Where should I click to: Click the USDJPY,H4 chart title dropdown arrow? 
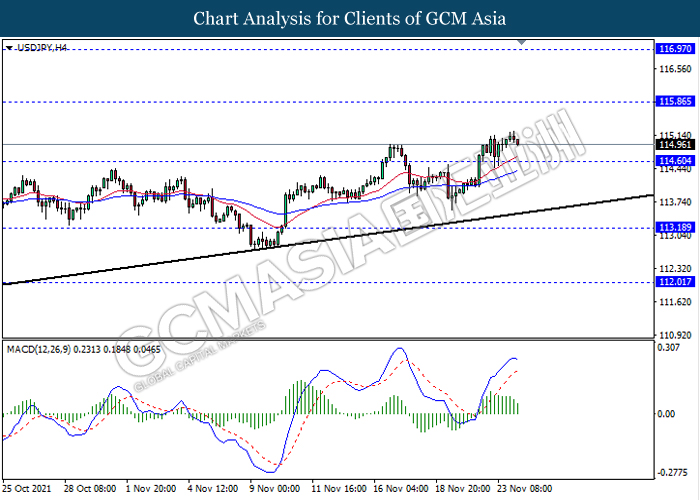click(9, 47)
